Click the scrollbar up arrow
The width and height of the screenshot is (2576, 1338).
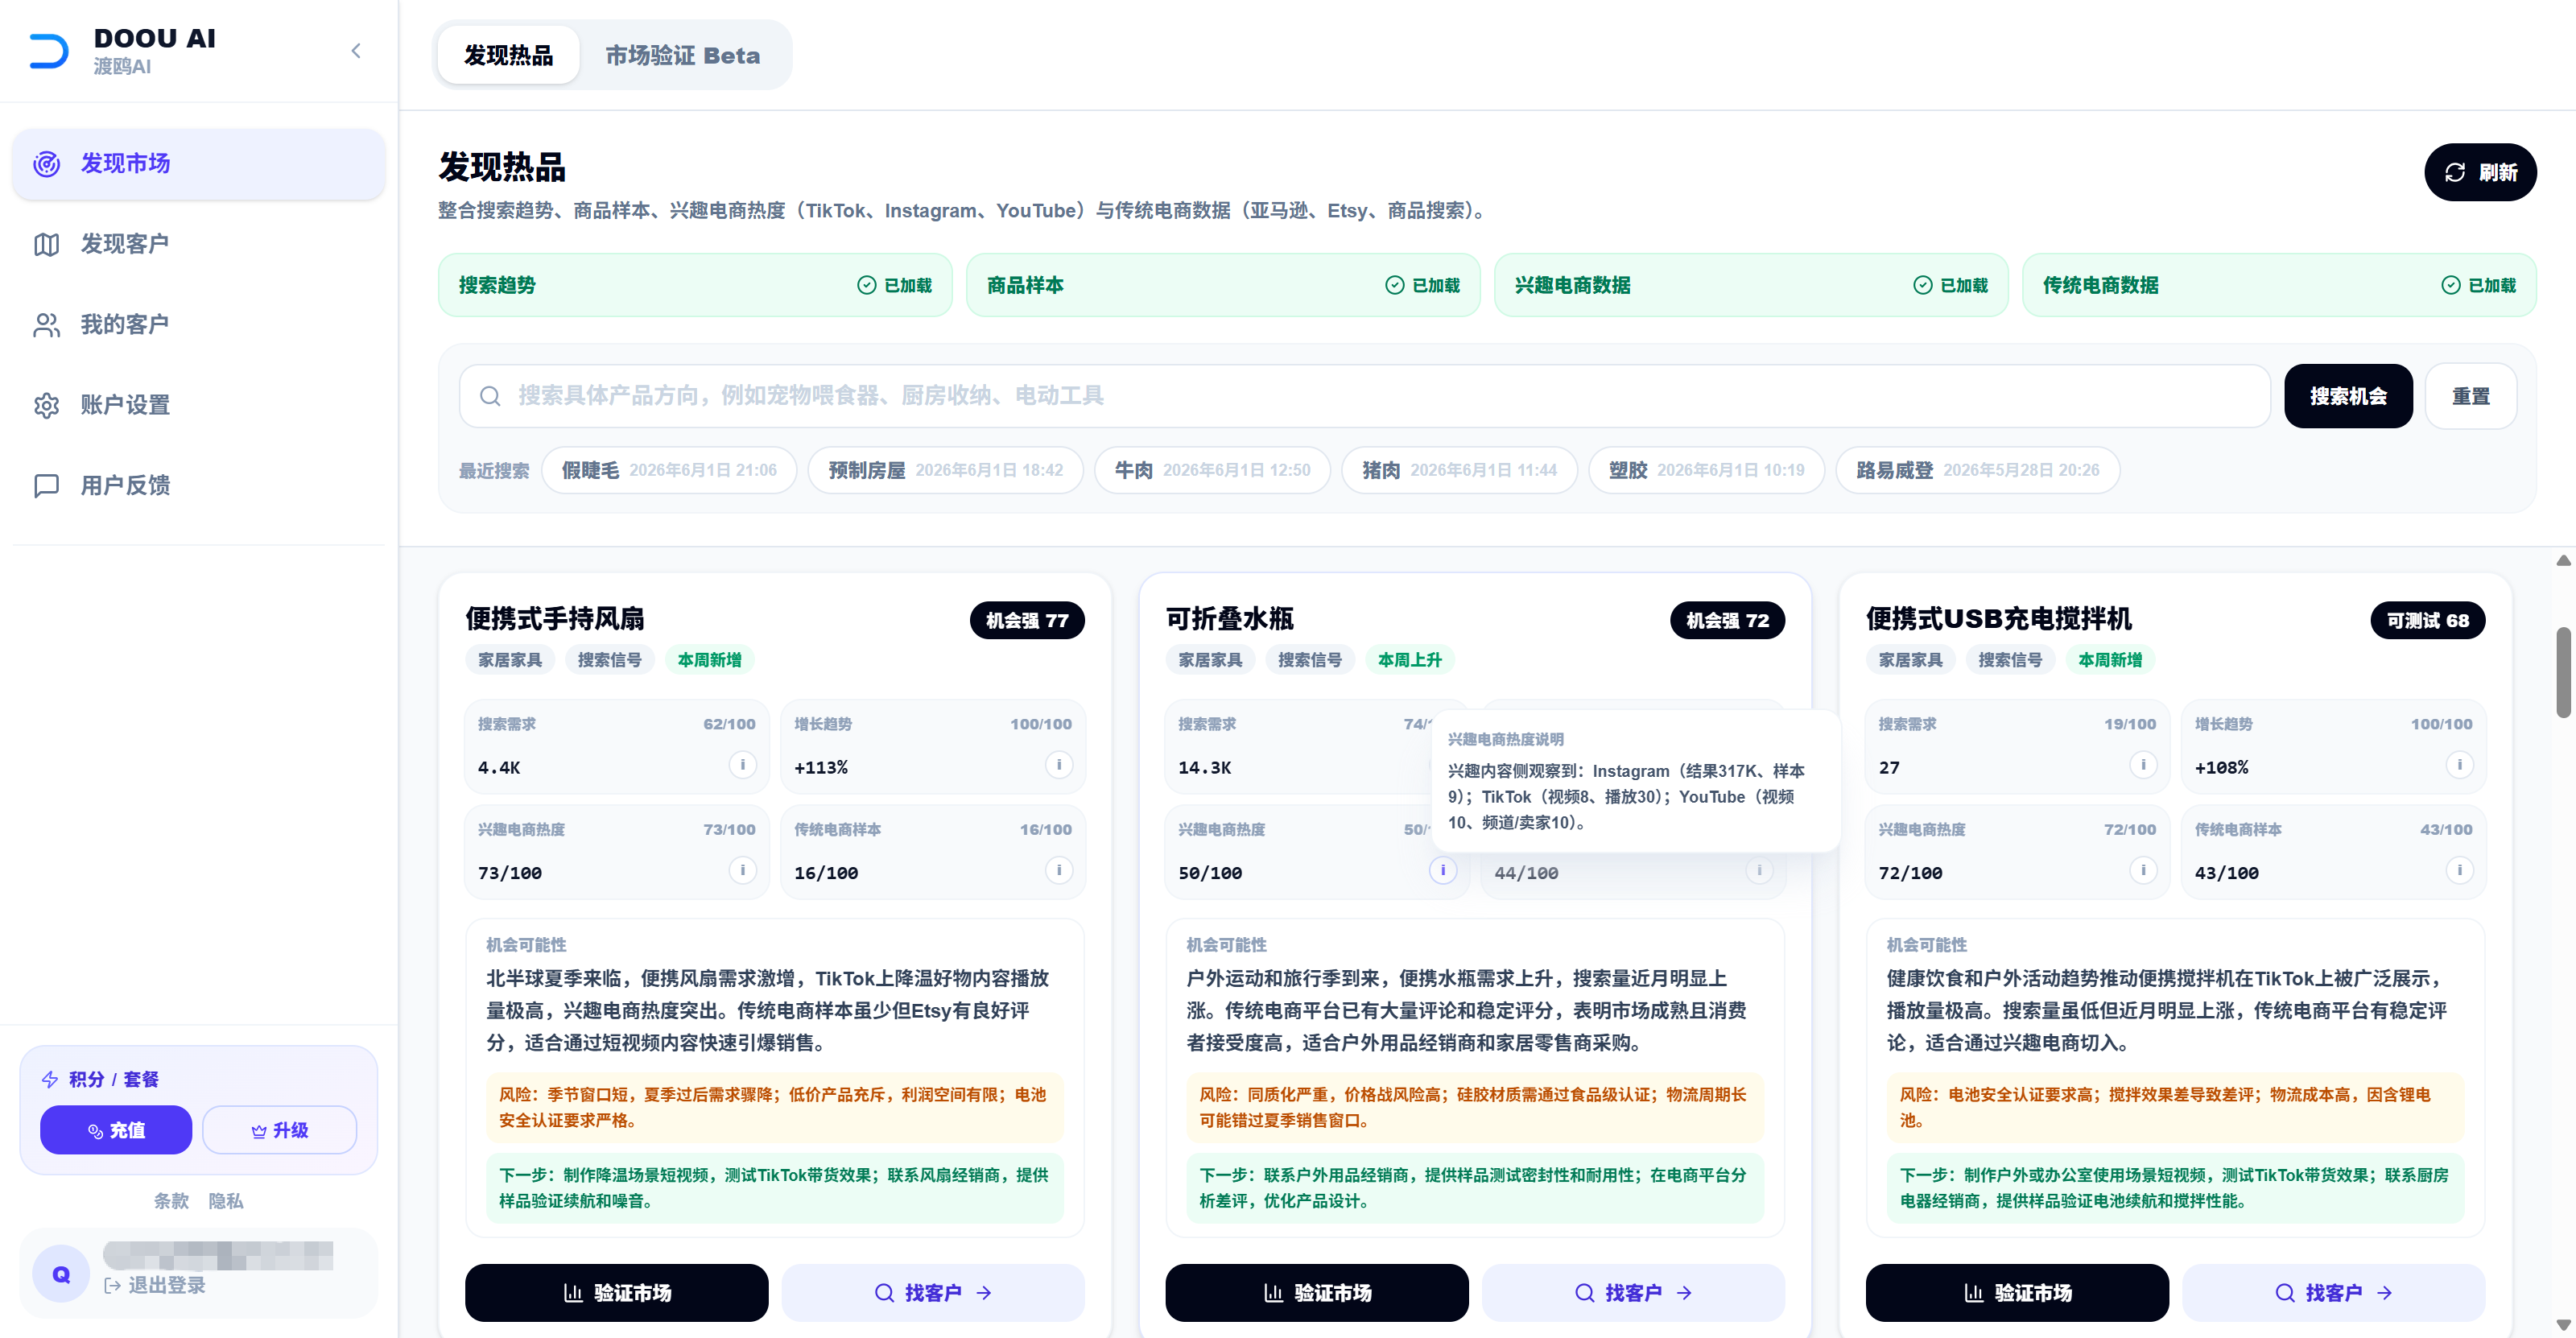tap(2563, 561)
